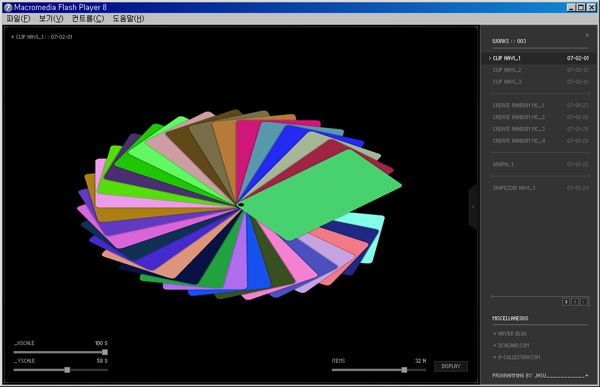Screen dimensions: 600x387
Task: Click the black pivot hole at fan center
Action: (x=241, y=205)
